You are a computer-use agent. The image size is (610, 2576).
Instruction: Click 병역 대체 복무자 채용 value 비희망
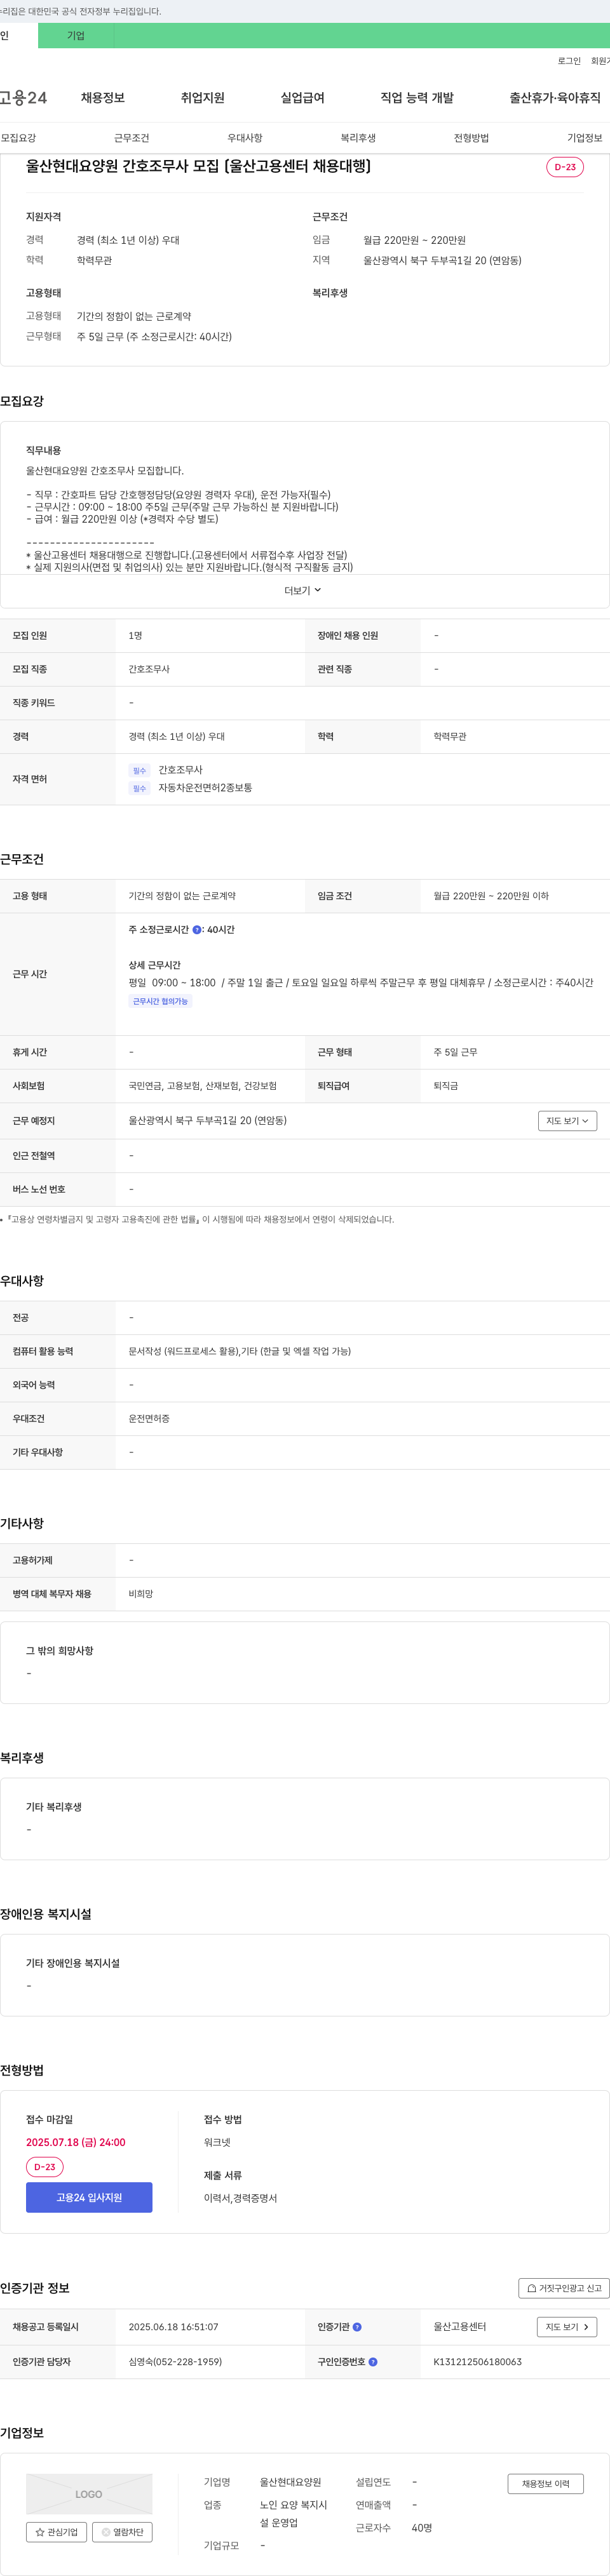[x=141, y=1594]
